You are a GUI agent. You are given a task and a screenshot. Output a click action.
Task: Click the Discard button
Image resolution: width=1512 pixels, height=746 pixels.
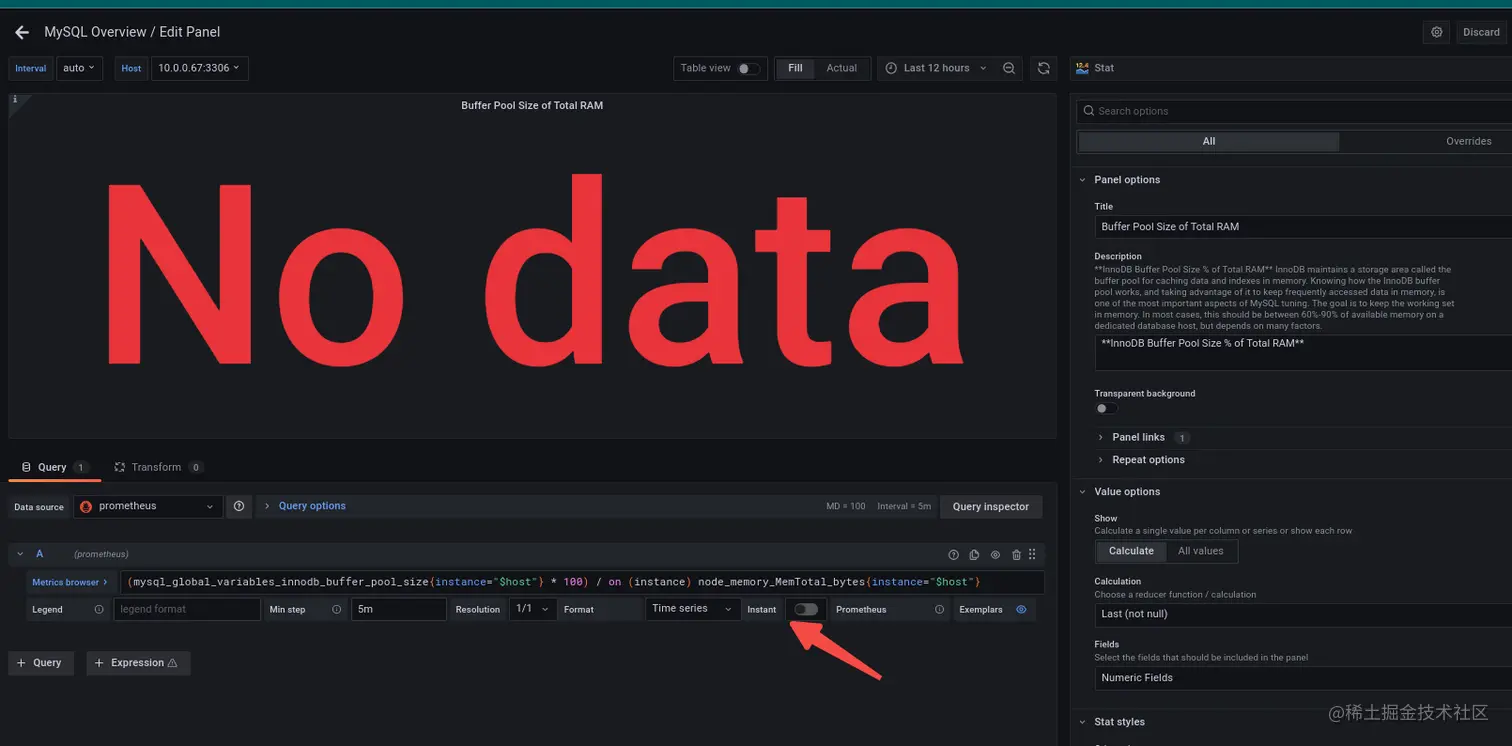point(1481,32)
